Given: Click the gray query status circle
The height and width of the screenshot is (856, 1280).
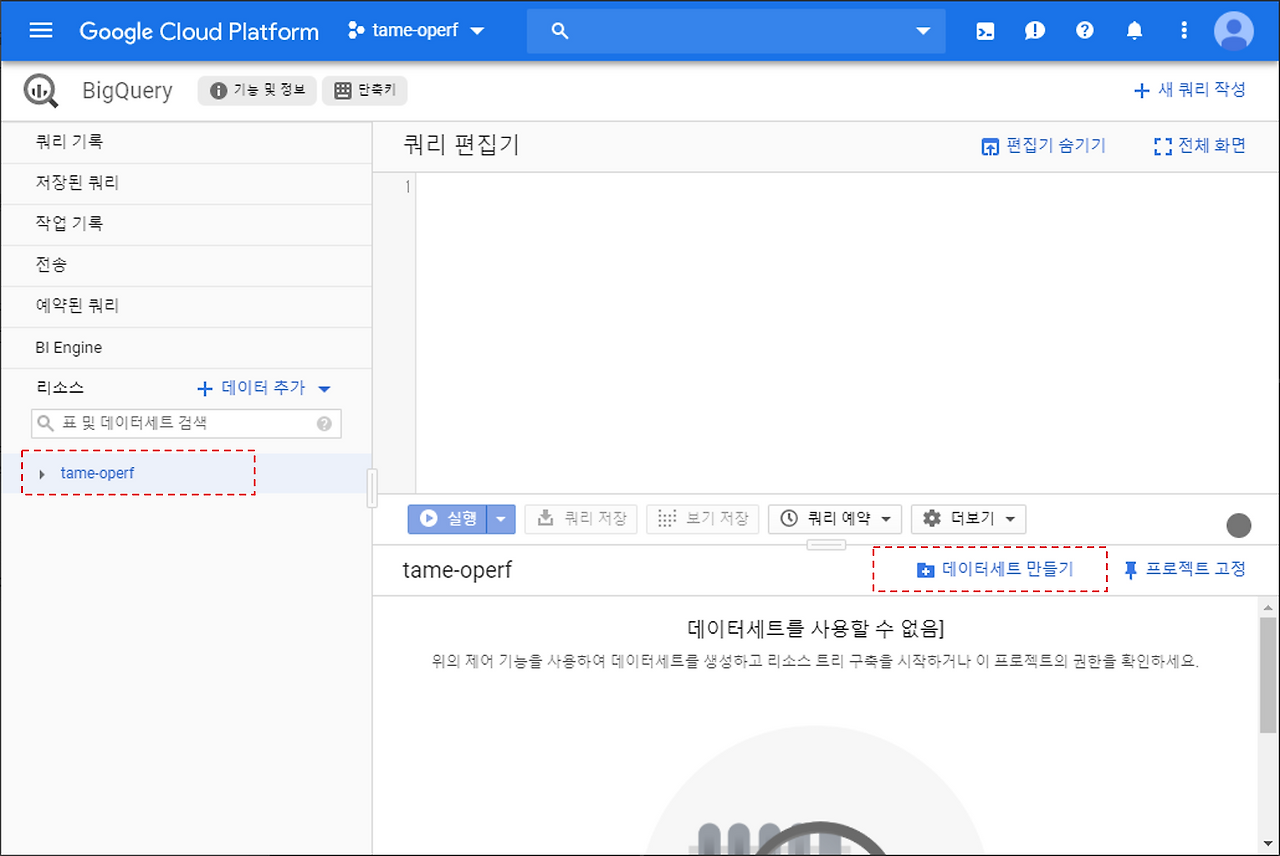Looking at the screenshot, I should pyautogui.click(x=1238, y=526).
